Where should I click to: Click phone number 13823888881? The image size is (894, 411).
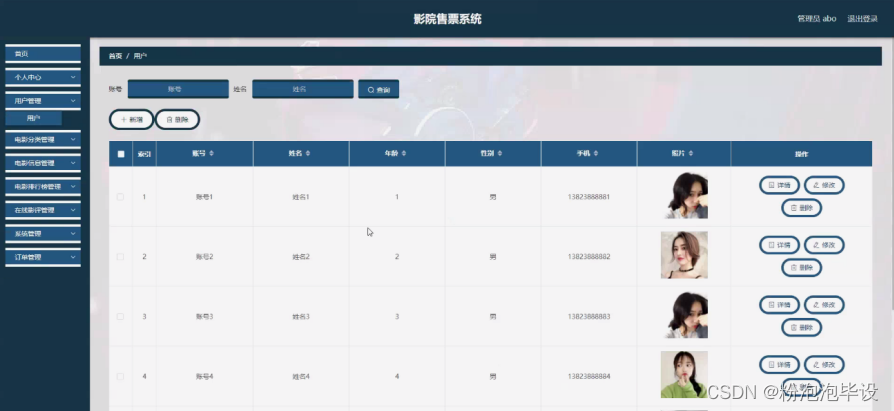click(x=588, y=197)
